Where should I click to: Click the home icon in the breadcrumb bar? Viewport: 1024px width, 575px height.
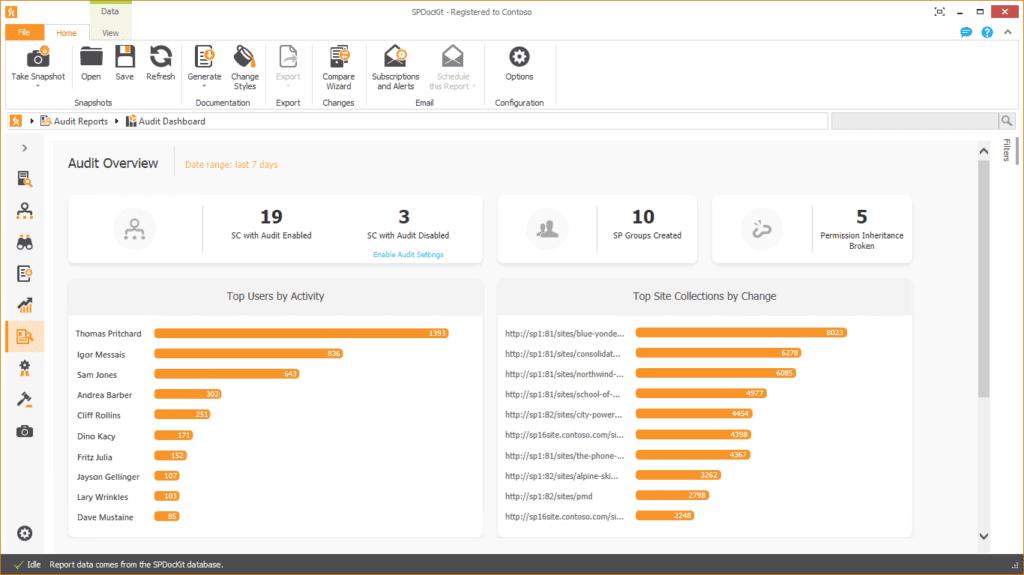point(16,121)
